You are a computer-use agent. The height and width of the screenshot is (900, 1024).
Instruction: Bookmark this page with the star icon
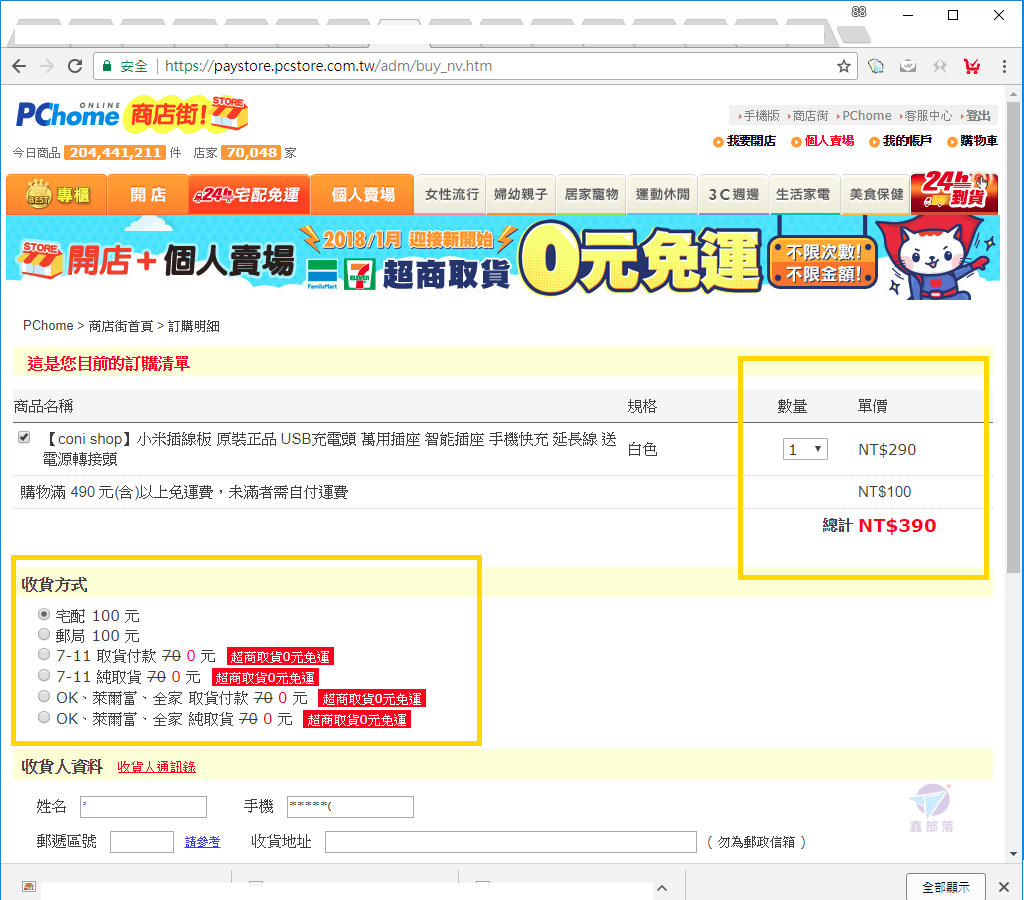pyautogui.click(x=844, y=66)
